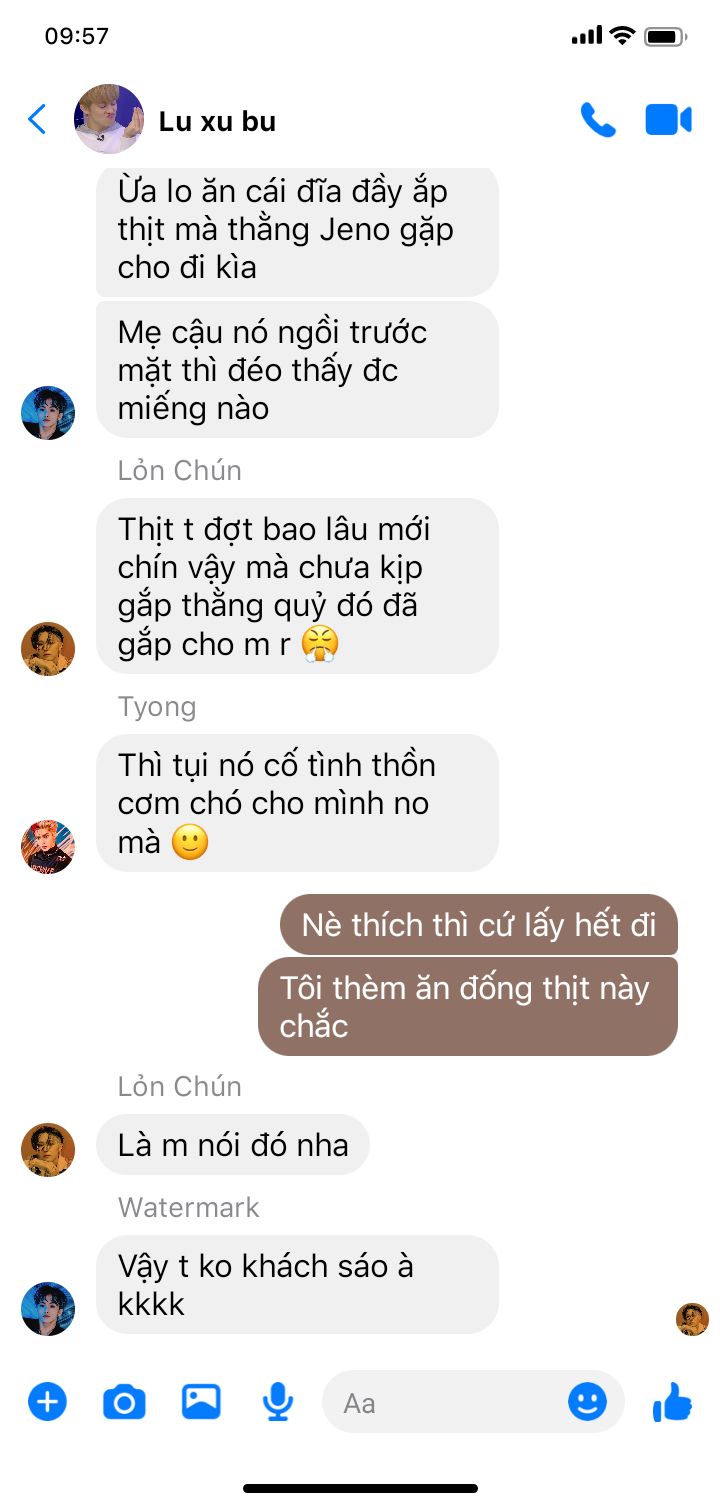
Task: Start a video call with the camera icon
Action: tap(668, 120)
